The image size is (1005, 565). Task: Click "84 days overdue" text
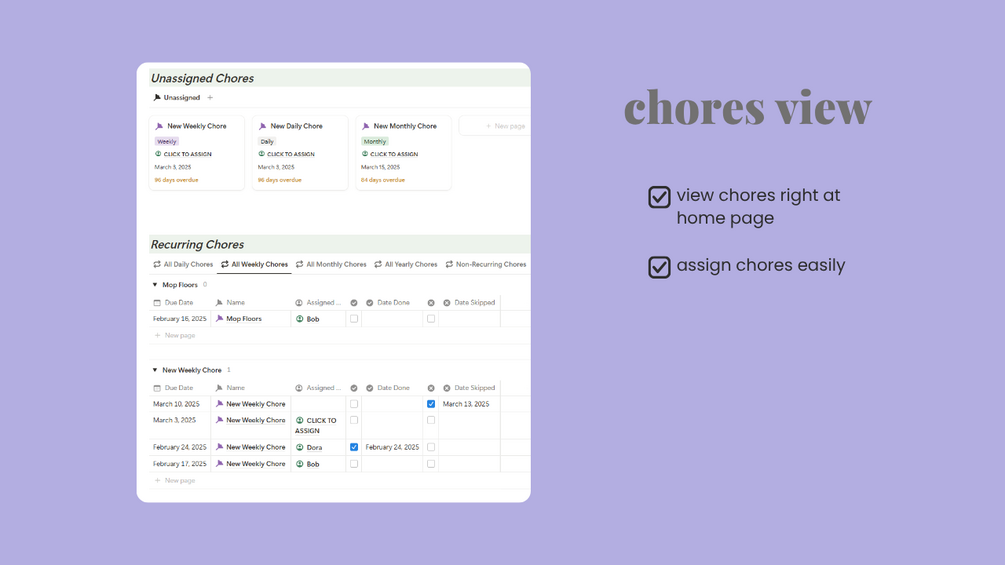tap(383, 180)
